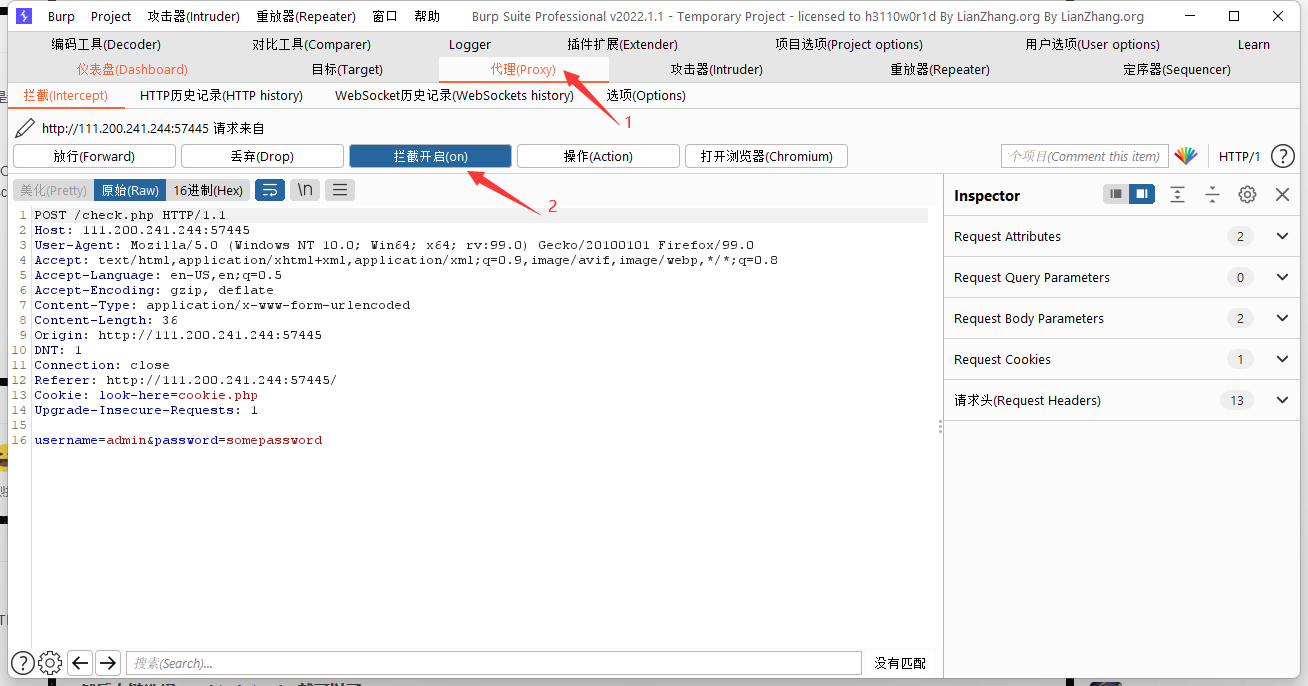This screenshot has height=686, width=1308.
Task: Switch to the Intruder tool tab
Action: 716,69
